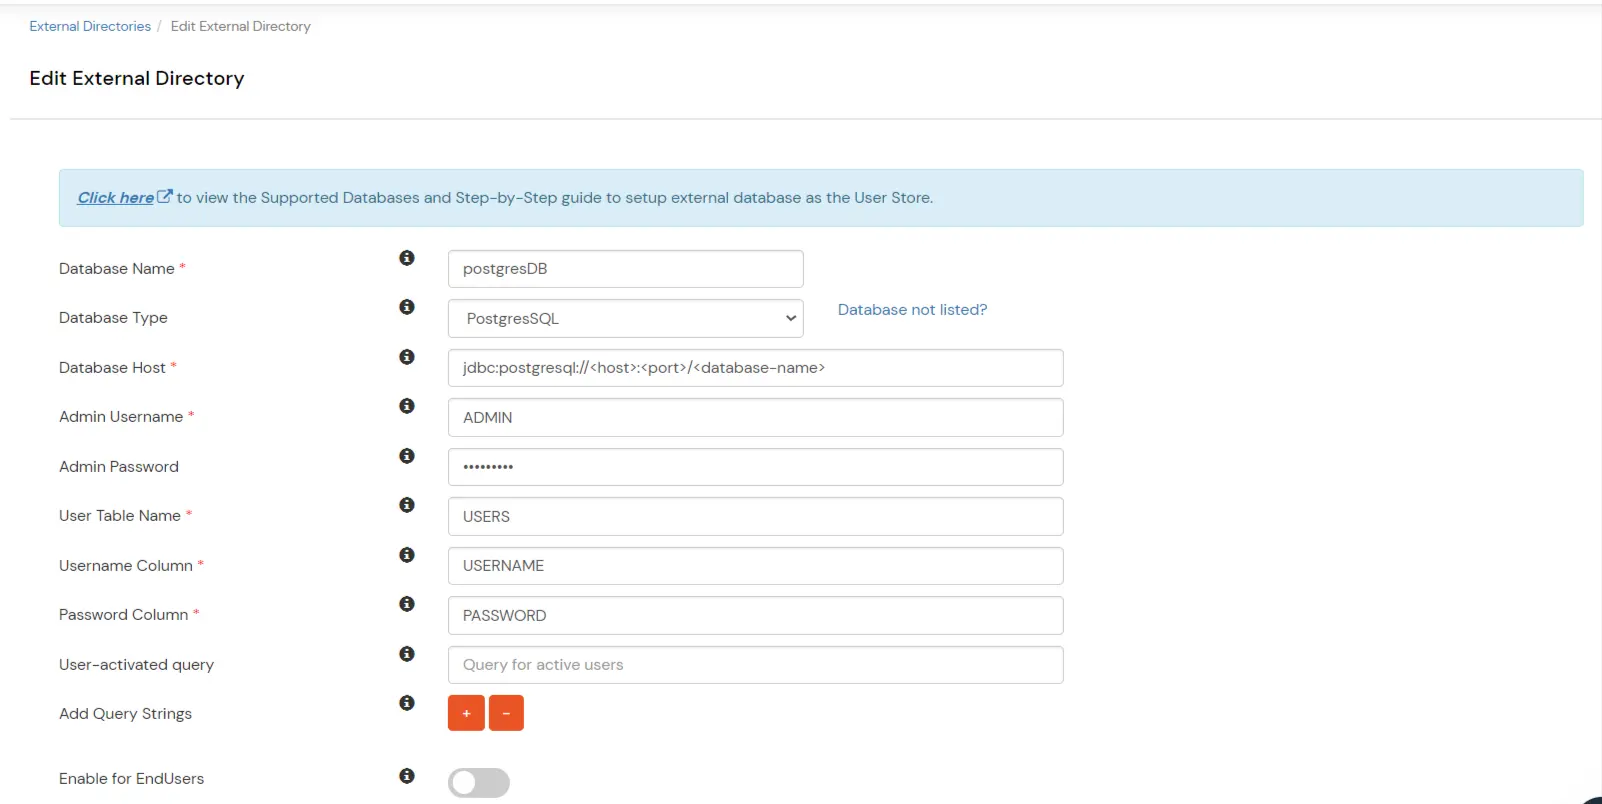Click the Enable for EndUsers info icon
This screenshot has height=804, width=1602.
pos(407,776)
